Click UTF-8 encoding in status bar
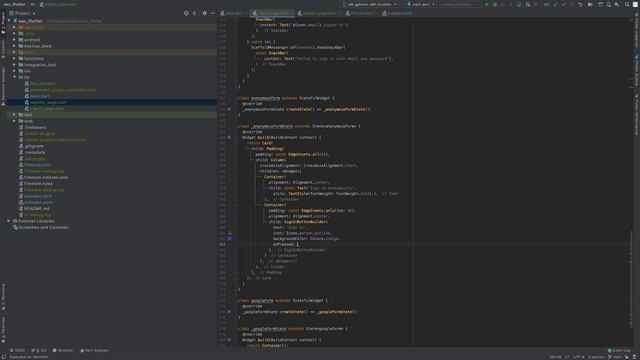The width and height of the screenshot is (640, 360). click(x=578, y=357)
